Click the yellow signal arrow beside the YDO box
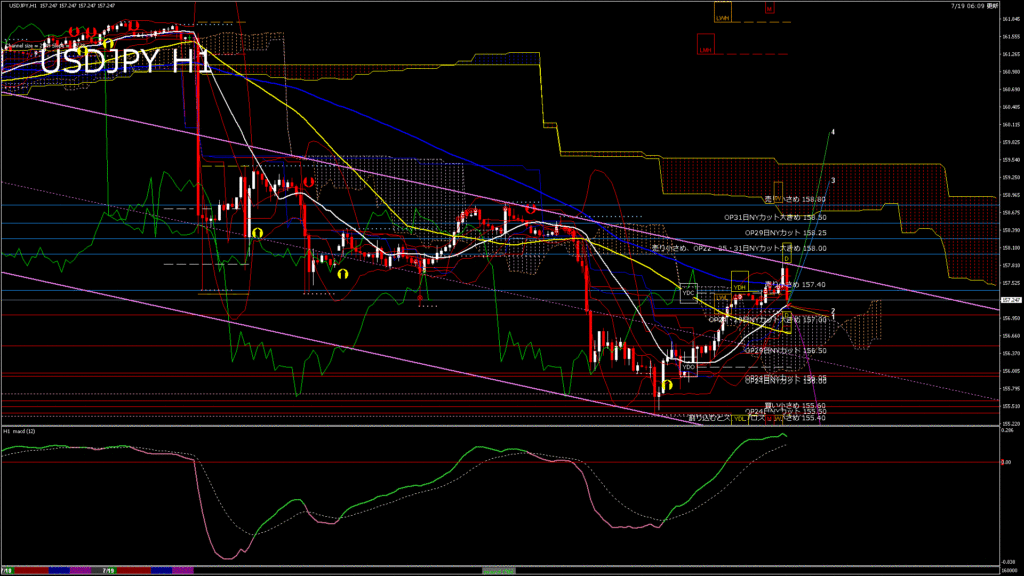 tap(667, 385)
